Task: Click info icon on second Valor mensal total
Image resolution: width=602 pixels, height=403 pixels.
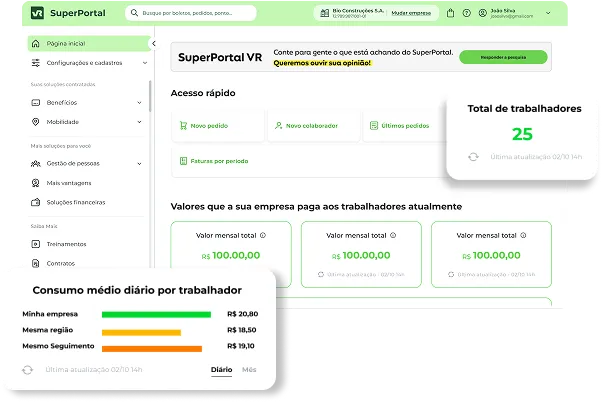Action: [x=393, y=235]
